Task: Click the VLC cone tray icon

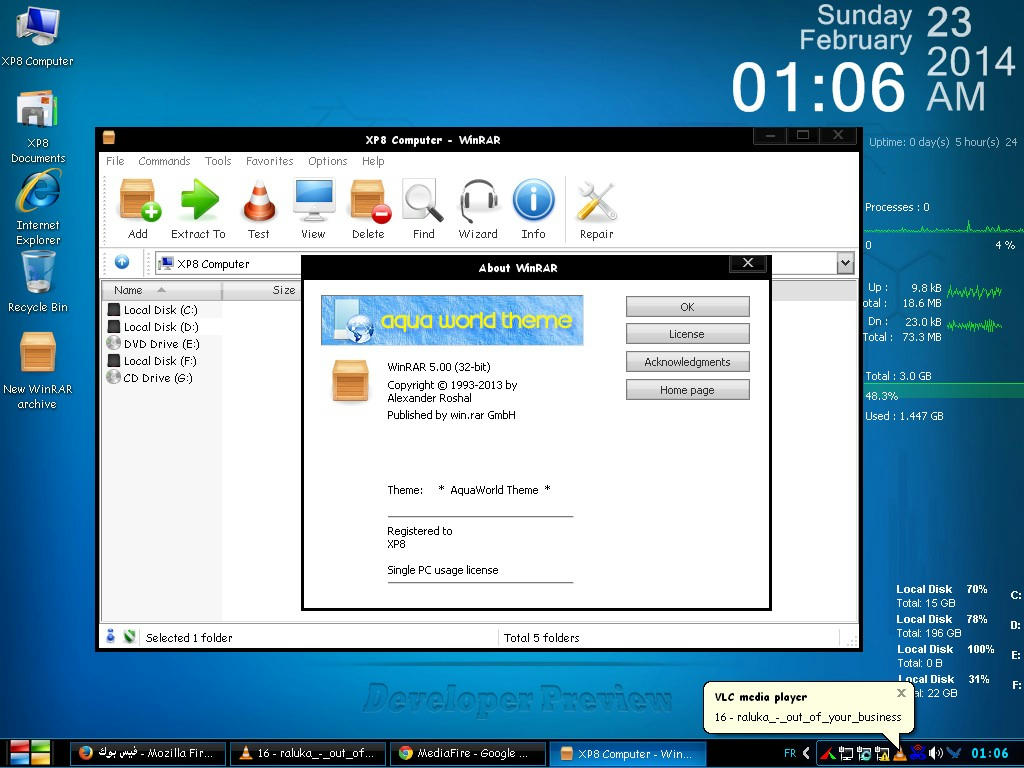Action: click(x=900, y=753)
